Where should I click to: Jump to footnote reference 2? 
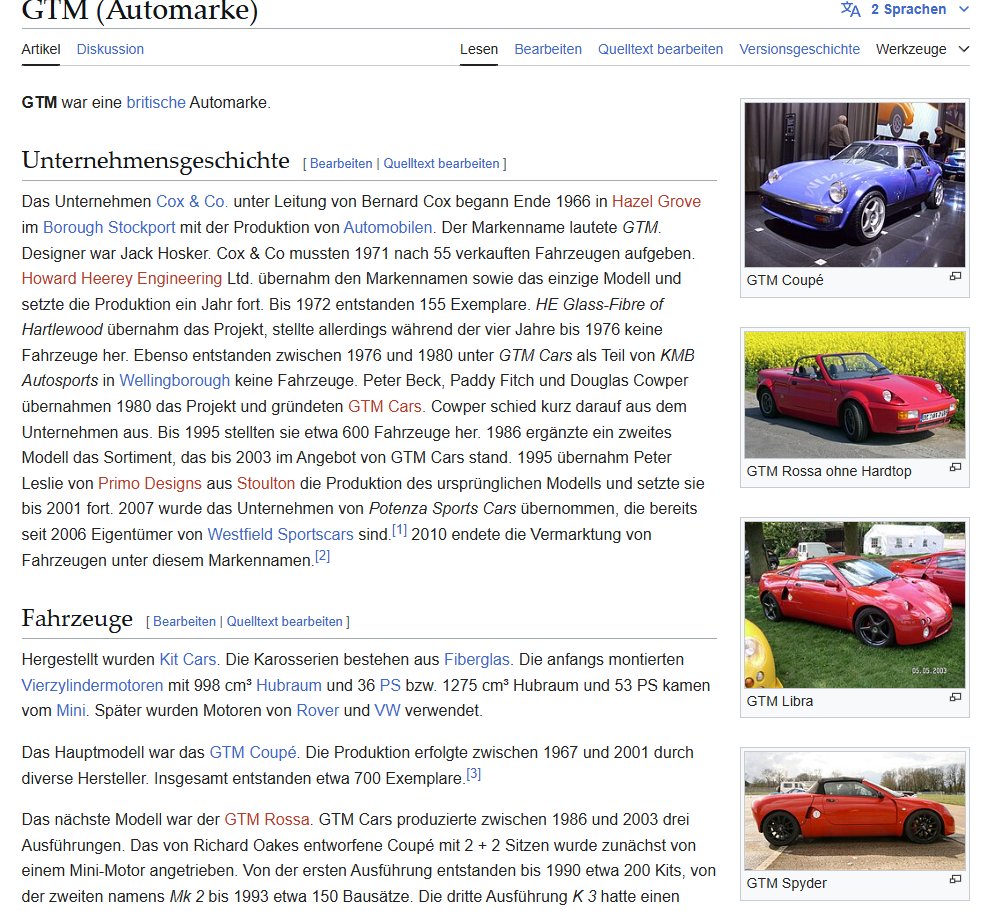tap(322, 556)
